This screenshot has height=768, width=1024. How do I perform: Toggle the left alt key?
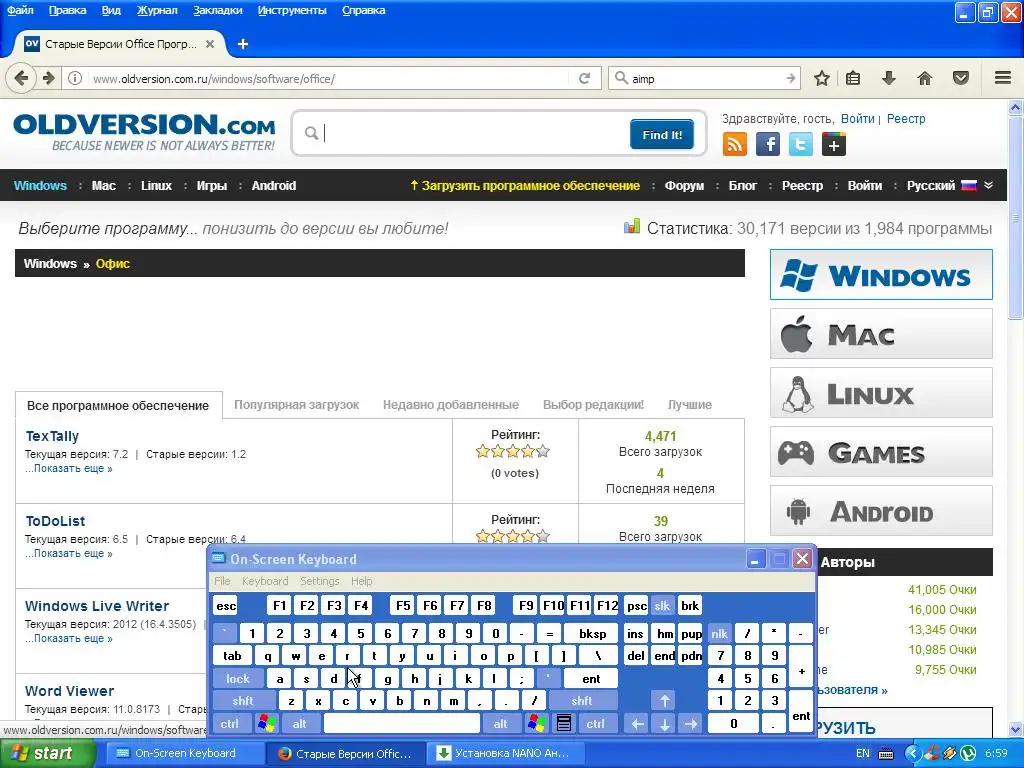(299, 724)
